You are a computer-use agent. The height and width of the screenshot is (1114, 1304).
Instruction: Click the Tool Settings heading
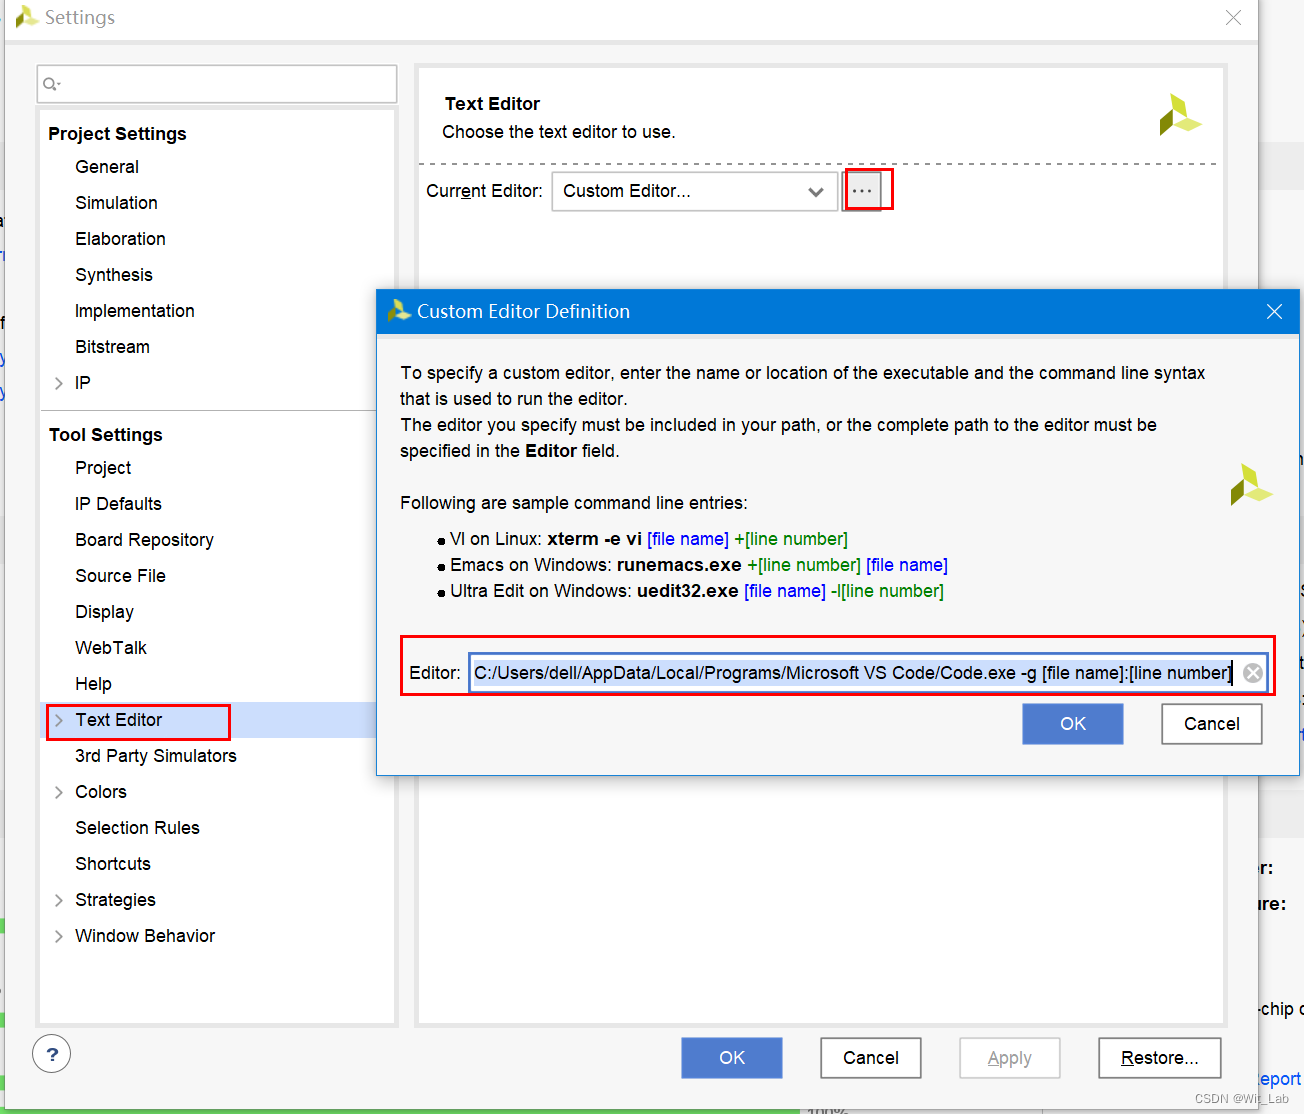coord(105,435)
